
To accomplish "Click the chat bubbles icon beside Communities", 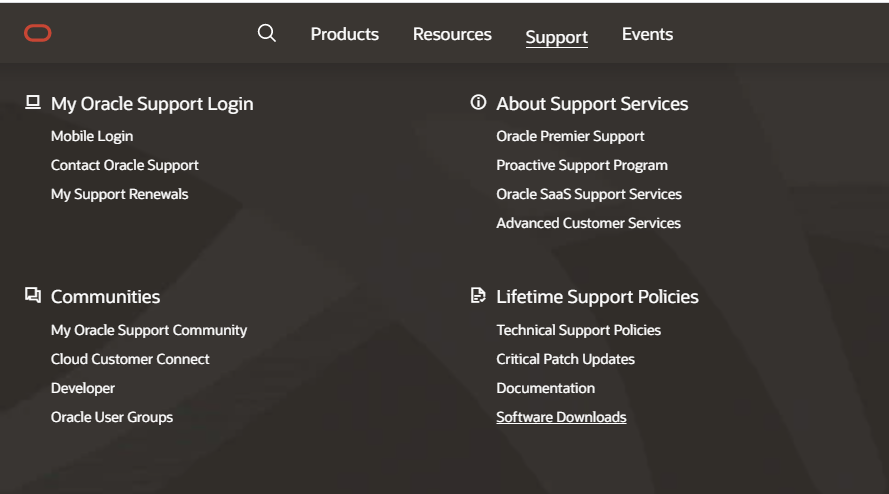I will pyautogui.click(x=33, y=295).
